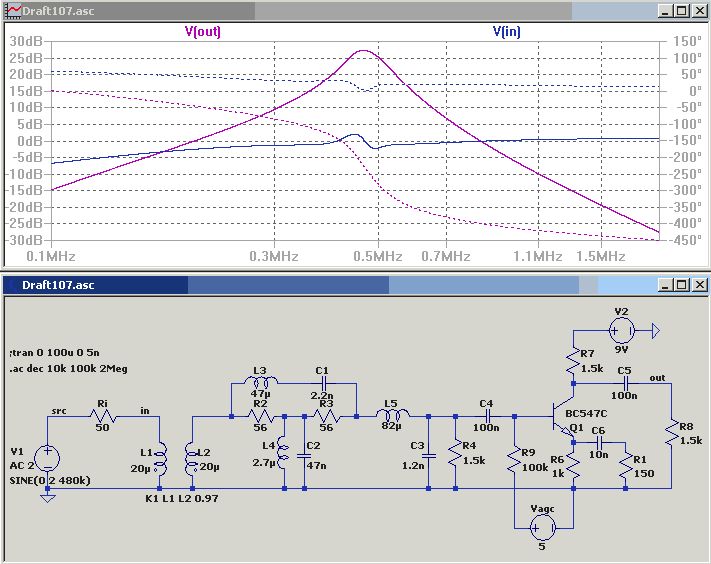Select capacitor C5 100n
This screenshot has width=711, height=564.
pyautogui.click(x=626, y=383)
